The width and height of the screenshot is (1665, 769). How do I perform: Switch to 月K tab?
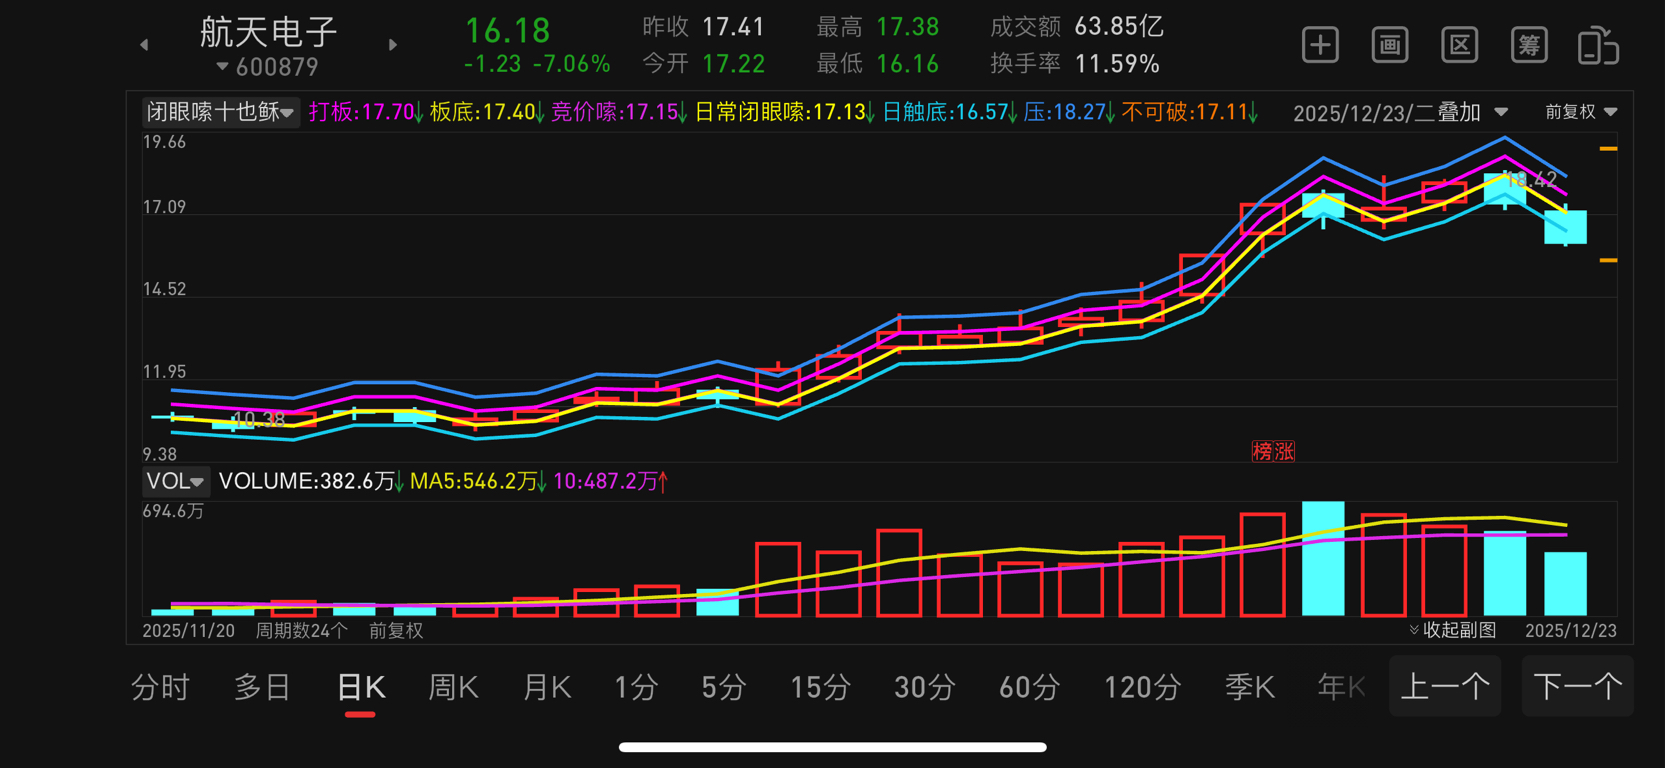[547, 688]
